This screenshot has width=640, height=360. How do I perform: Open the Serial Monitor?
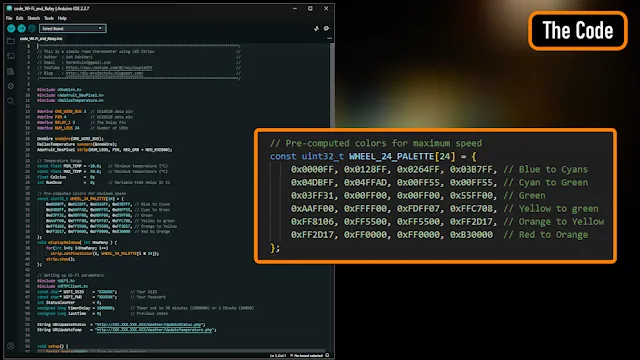click(x=327, y=28)
